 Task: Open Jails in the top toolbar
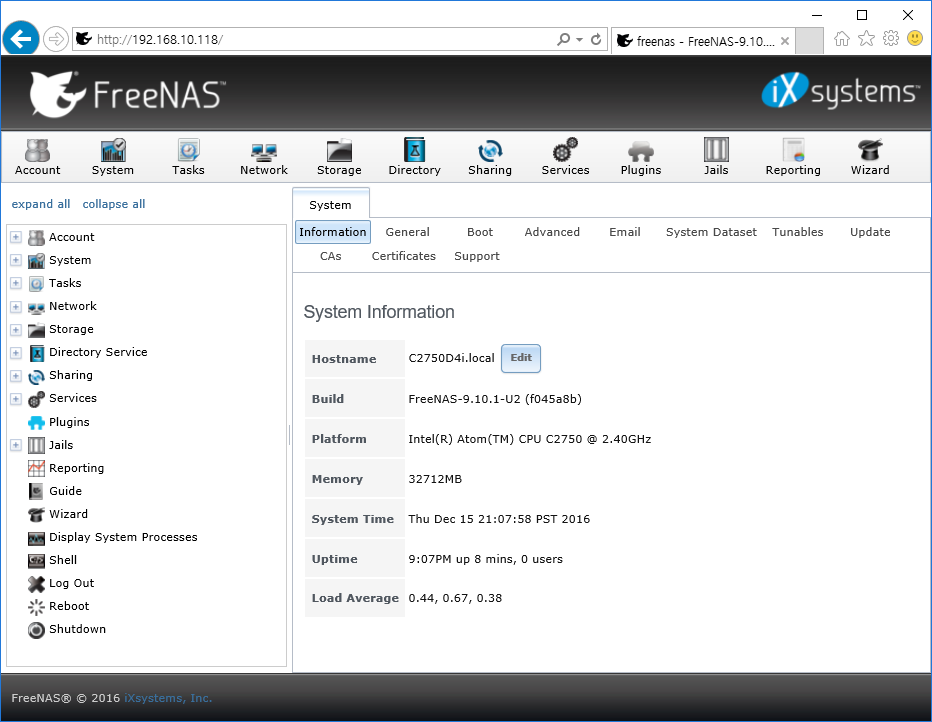point(716,157)
